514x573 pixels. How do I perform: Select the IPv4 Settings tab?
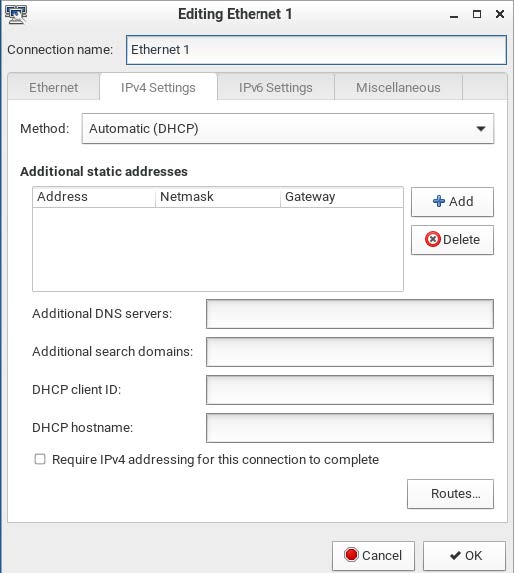pyautogui.click(x=158, y=87)
